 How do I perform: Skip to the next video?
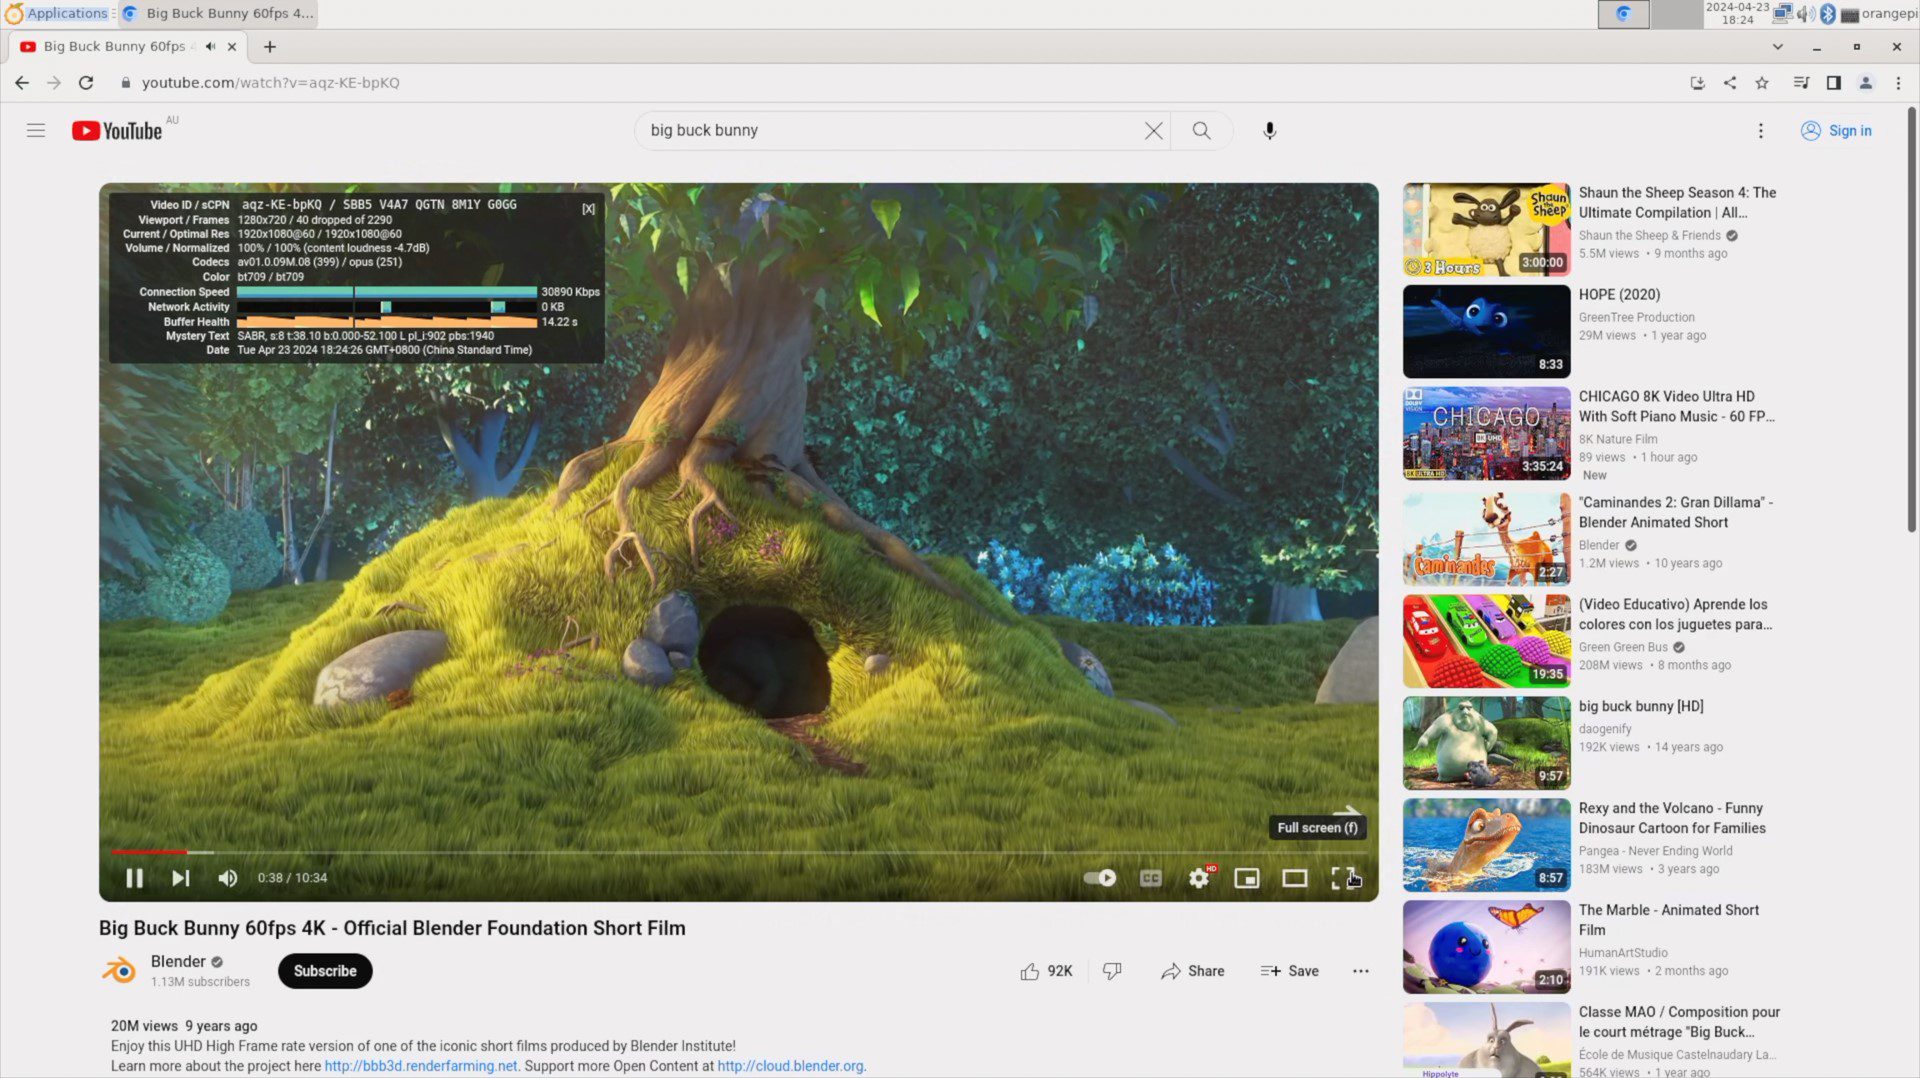[181, 878]
